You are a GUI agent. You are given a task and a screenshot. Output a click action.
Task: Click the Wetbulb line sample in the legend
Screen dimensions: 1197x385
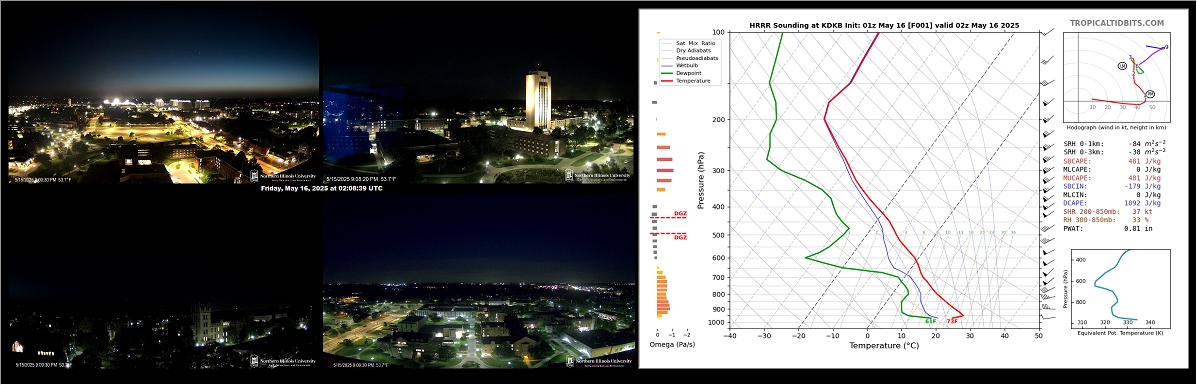tap(666, 67)
